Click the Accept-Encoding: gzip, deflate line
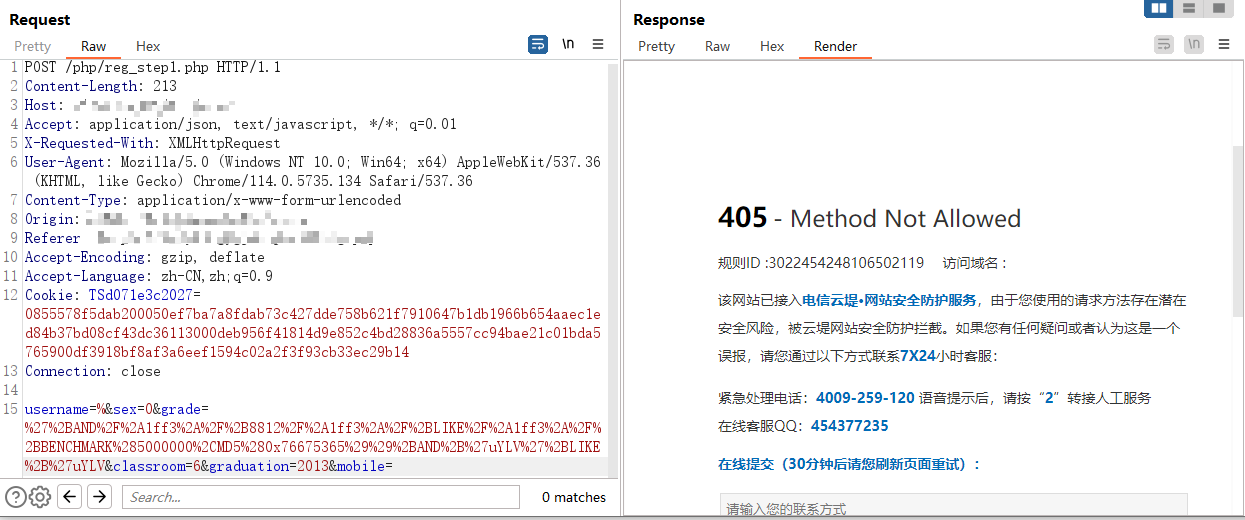The width and height of the screenshot is (1245, 520). click(x=145, y=257)
